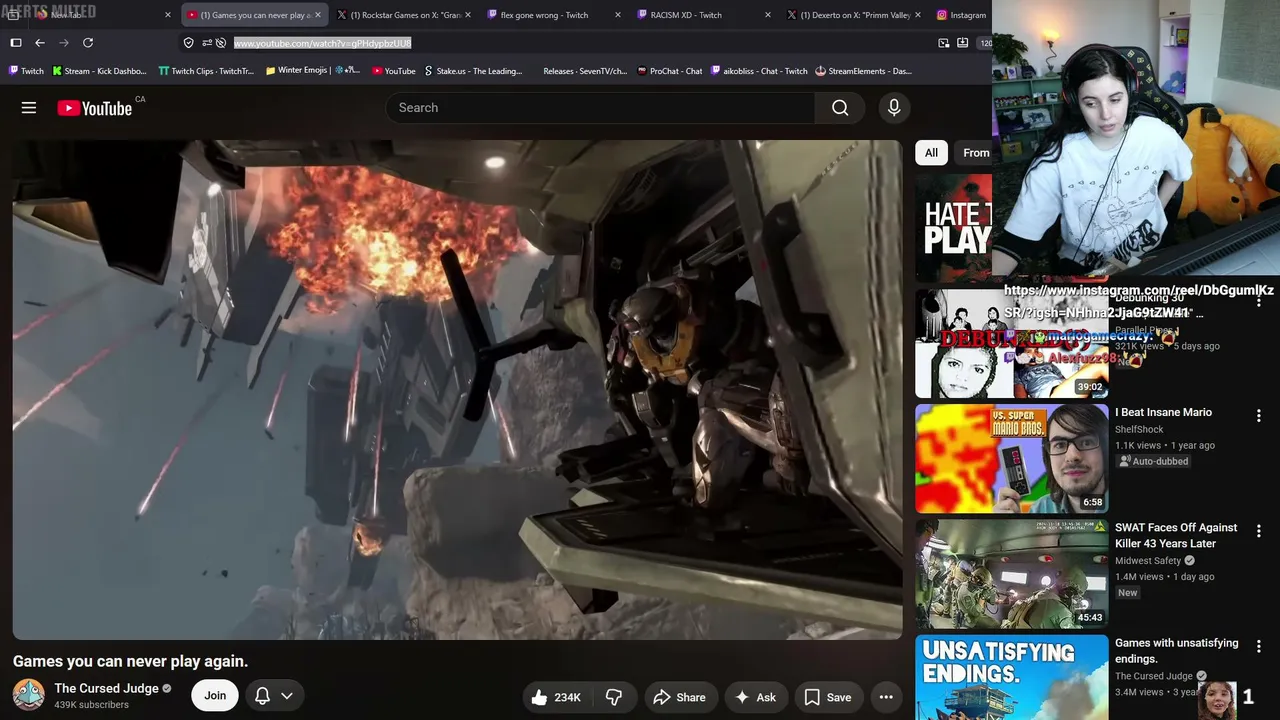Open the Stream - Kick Dashboard bookmark
This screenshot has height=720, width=1280.
click(99, 71)
